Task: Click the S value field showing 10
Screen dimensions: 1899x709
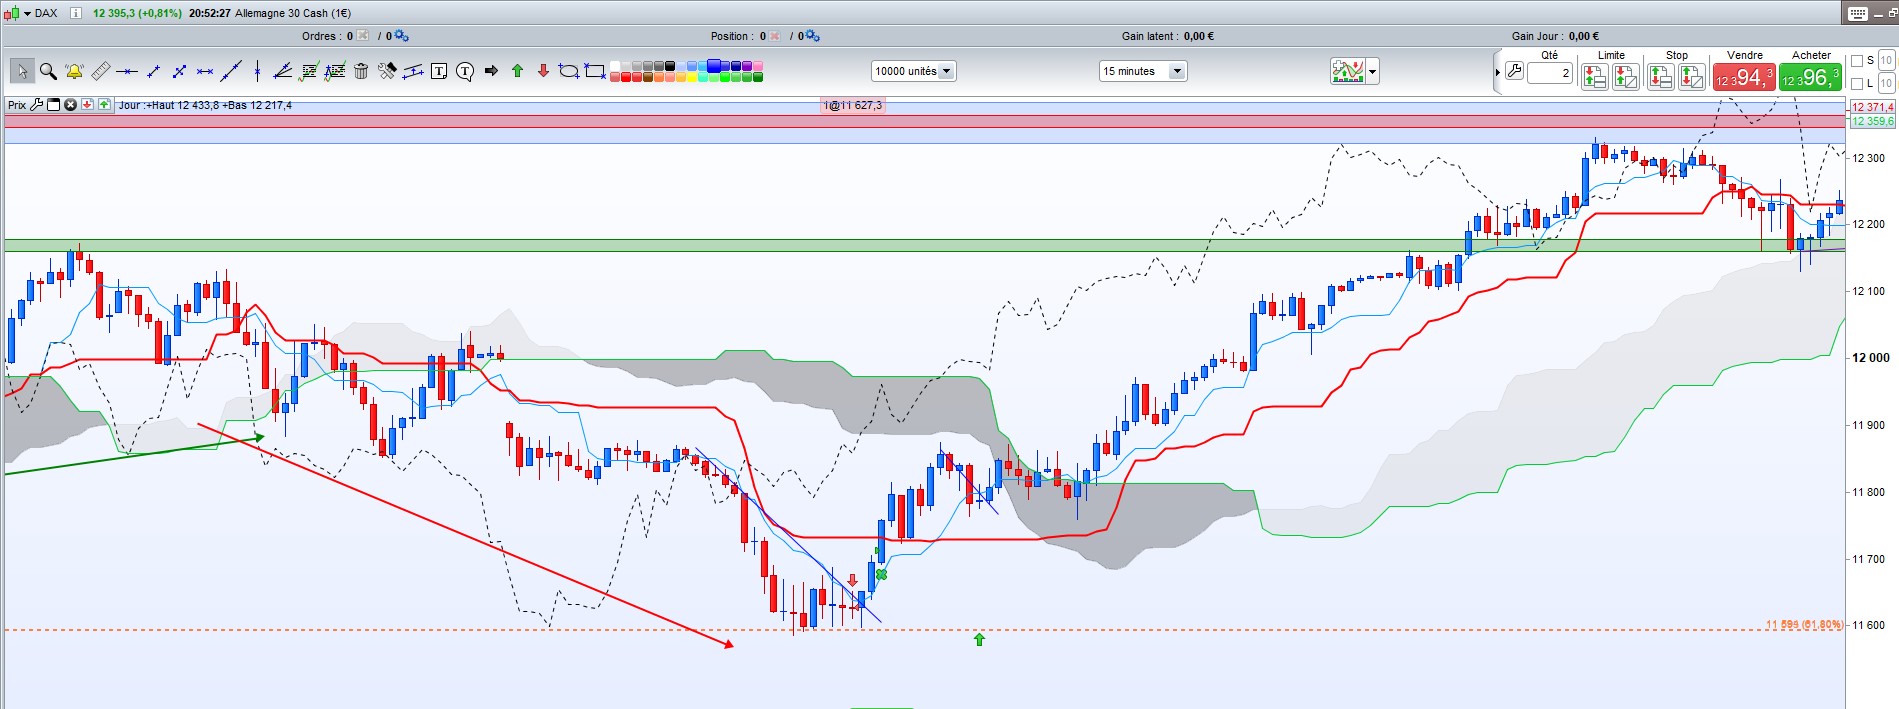Action: (x=1887, y=60)
